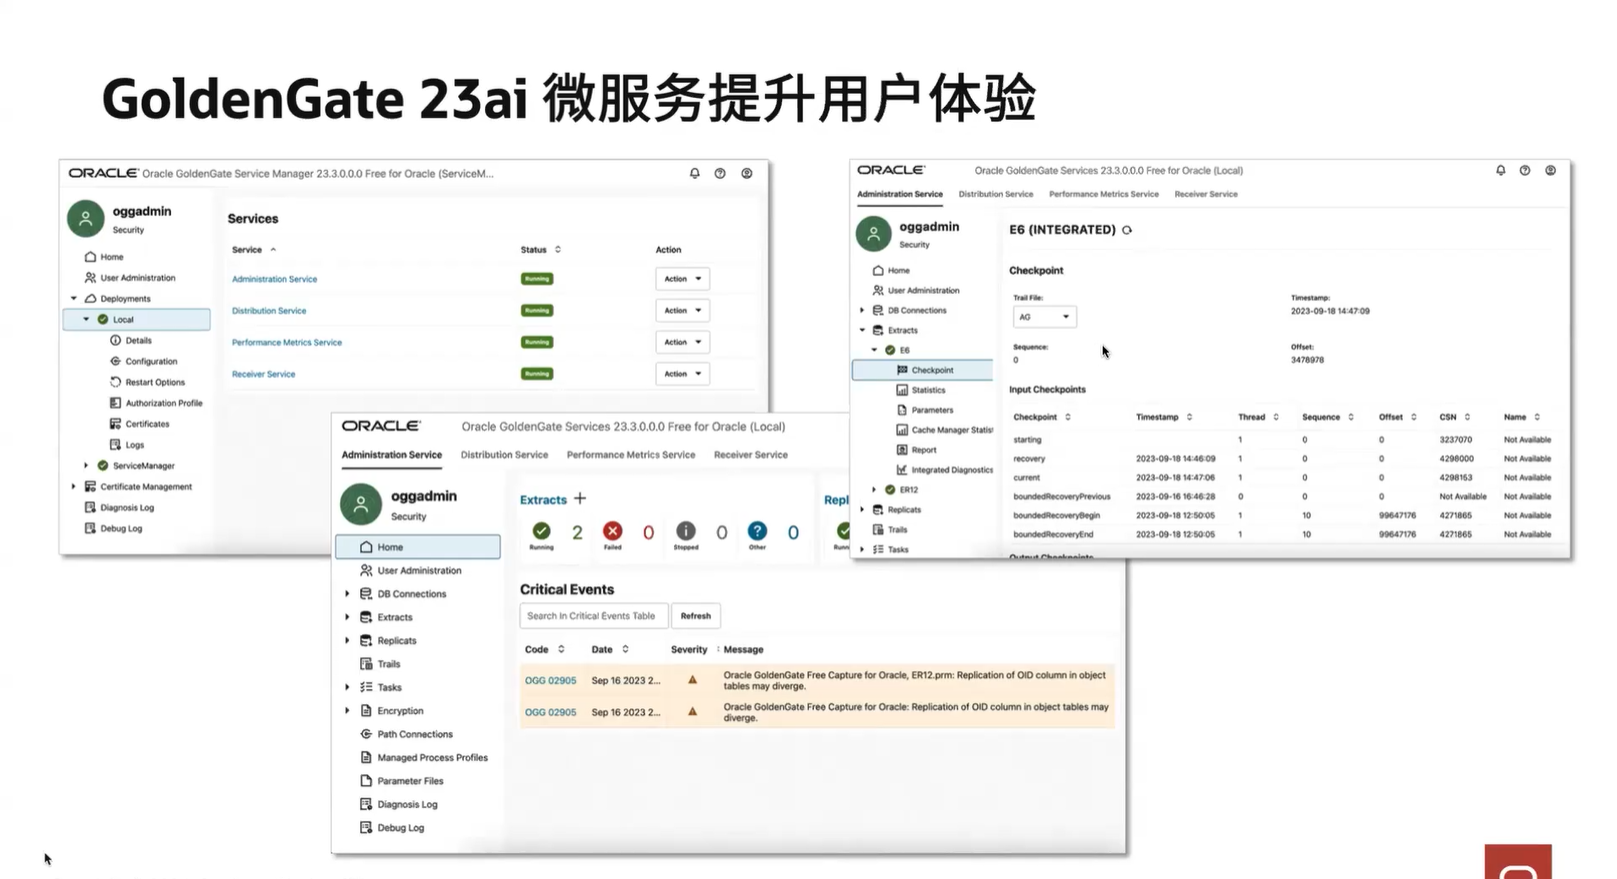1617x879 pixels.
Task: Expand Replicats in the Critical Events window sidebar
Action: pos(348,640)
